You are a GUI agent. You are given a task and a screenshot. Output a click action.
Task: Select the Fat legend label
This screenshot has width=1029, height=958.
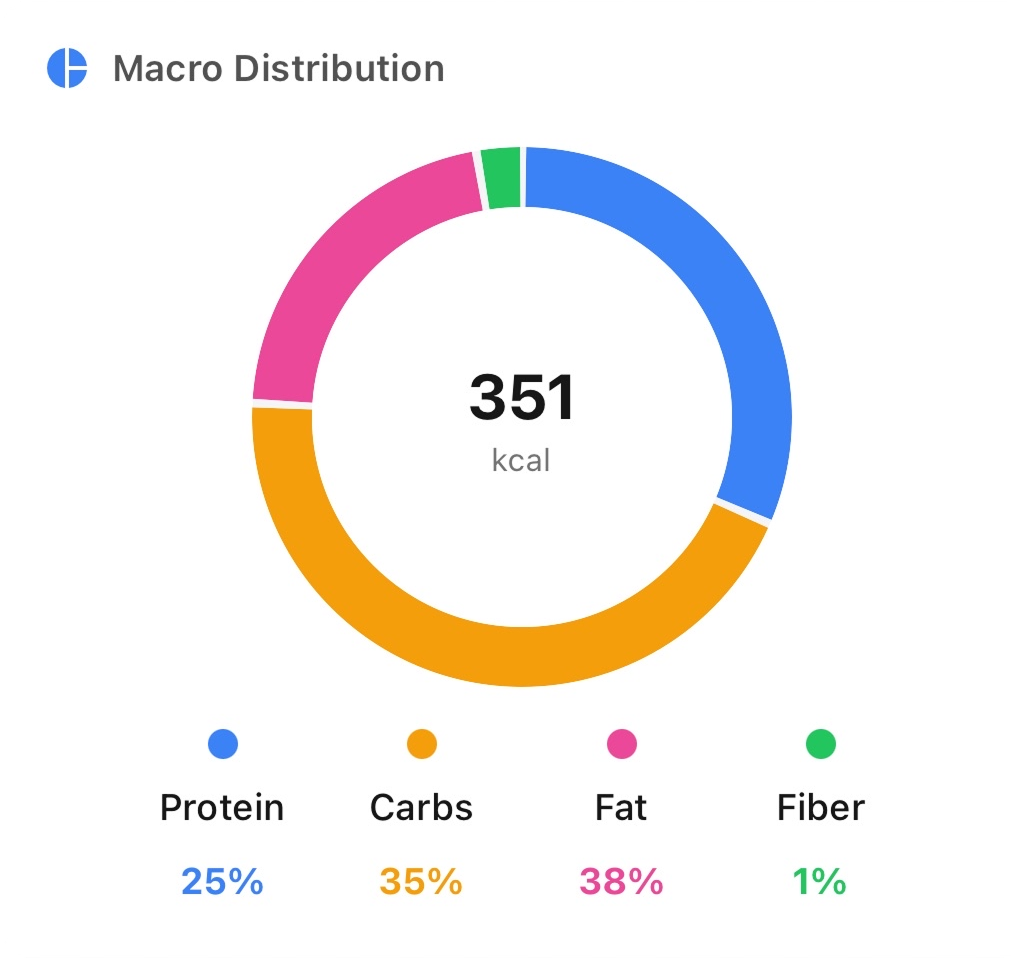click(x=621, y=807)
